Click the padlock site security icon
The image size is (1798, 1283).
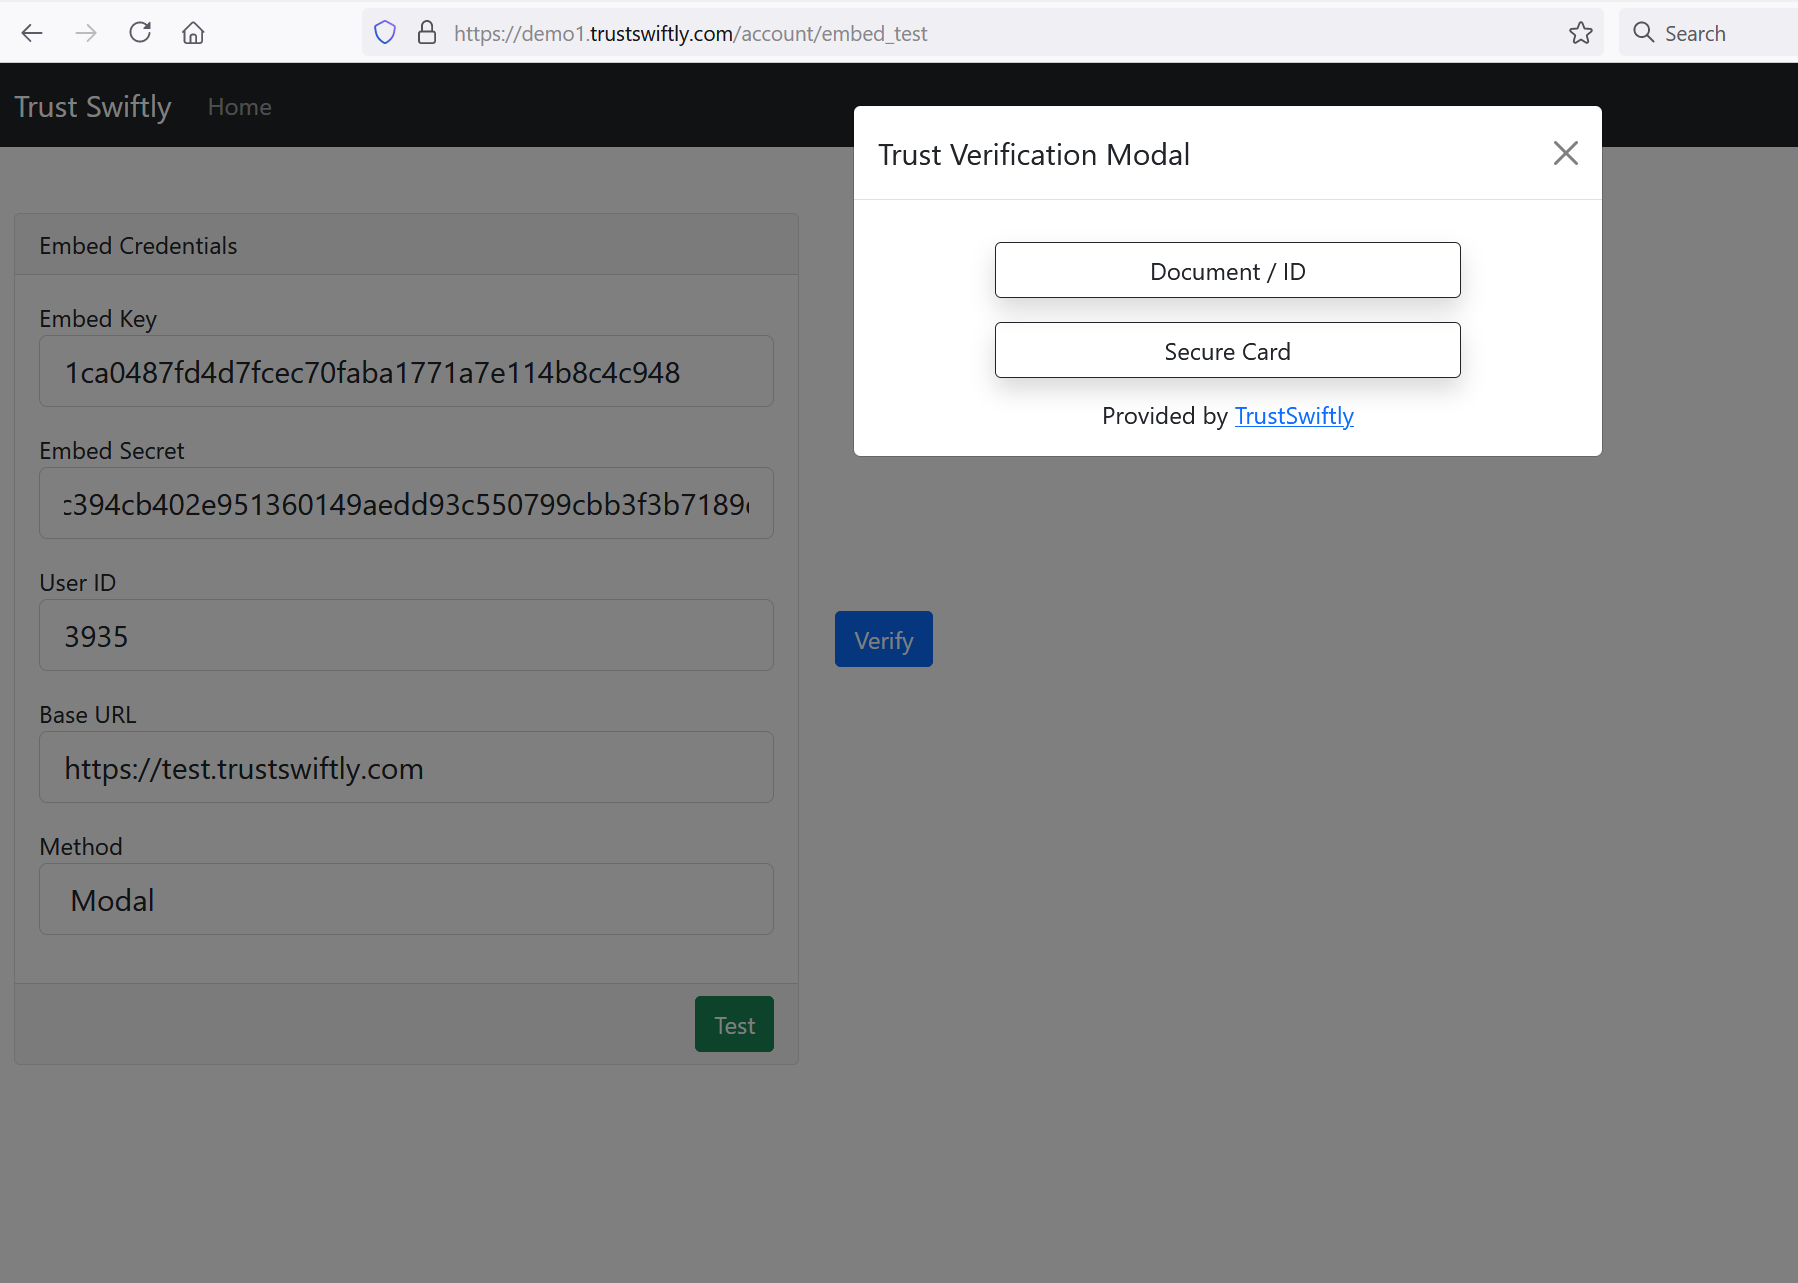tap(427, 33)
